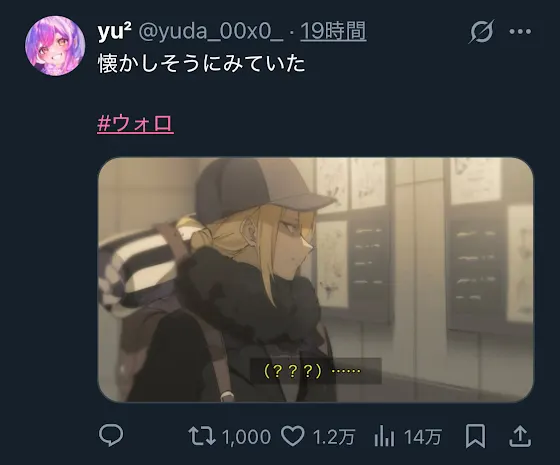Bookmark this post
Screen dimensions: 560x465
coord(475,436)
